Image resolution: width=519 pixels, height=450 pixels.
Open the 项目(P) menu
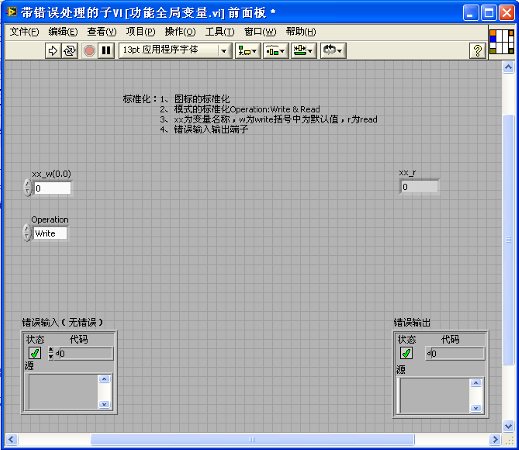click(140, 32)
